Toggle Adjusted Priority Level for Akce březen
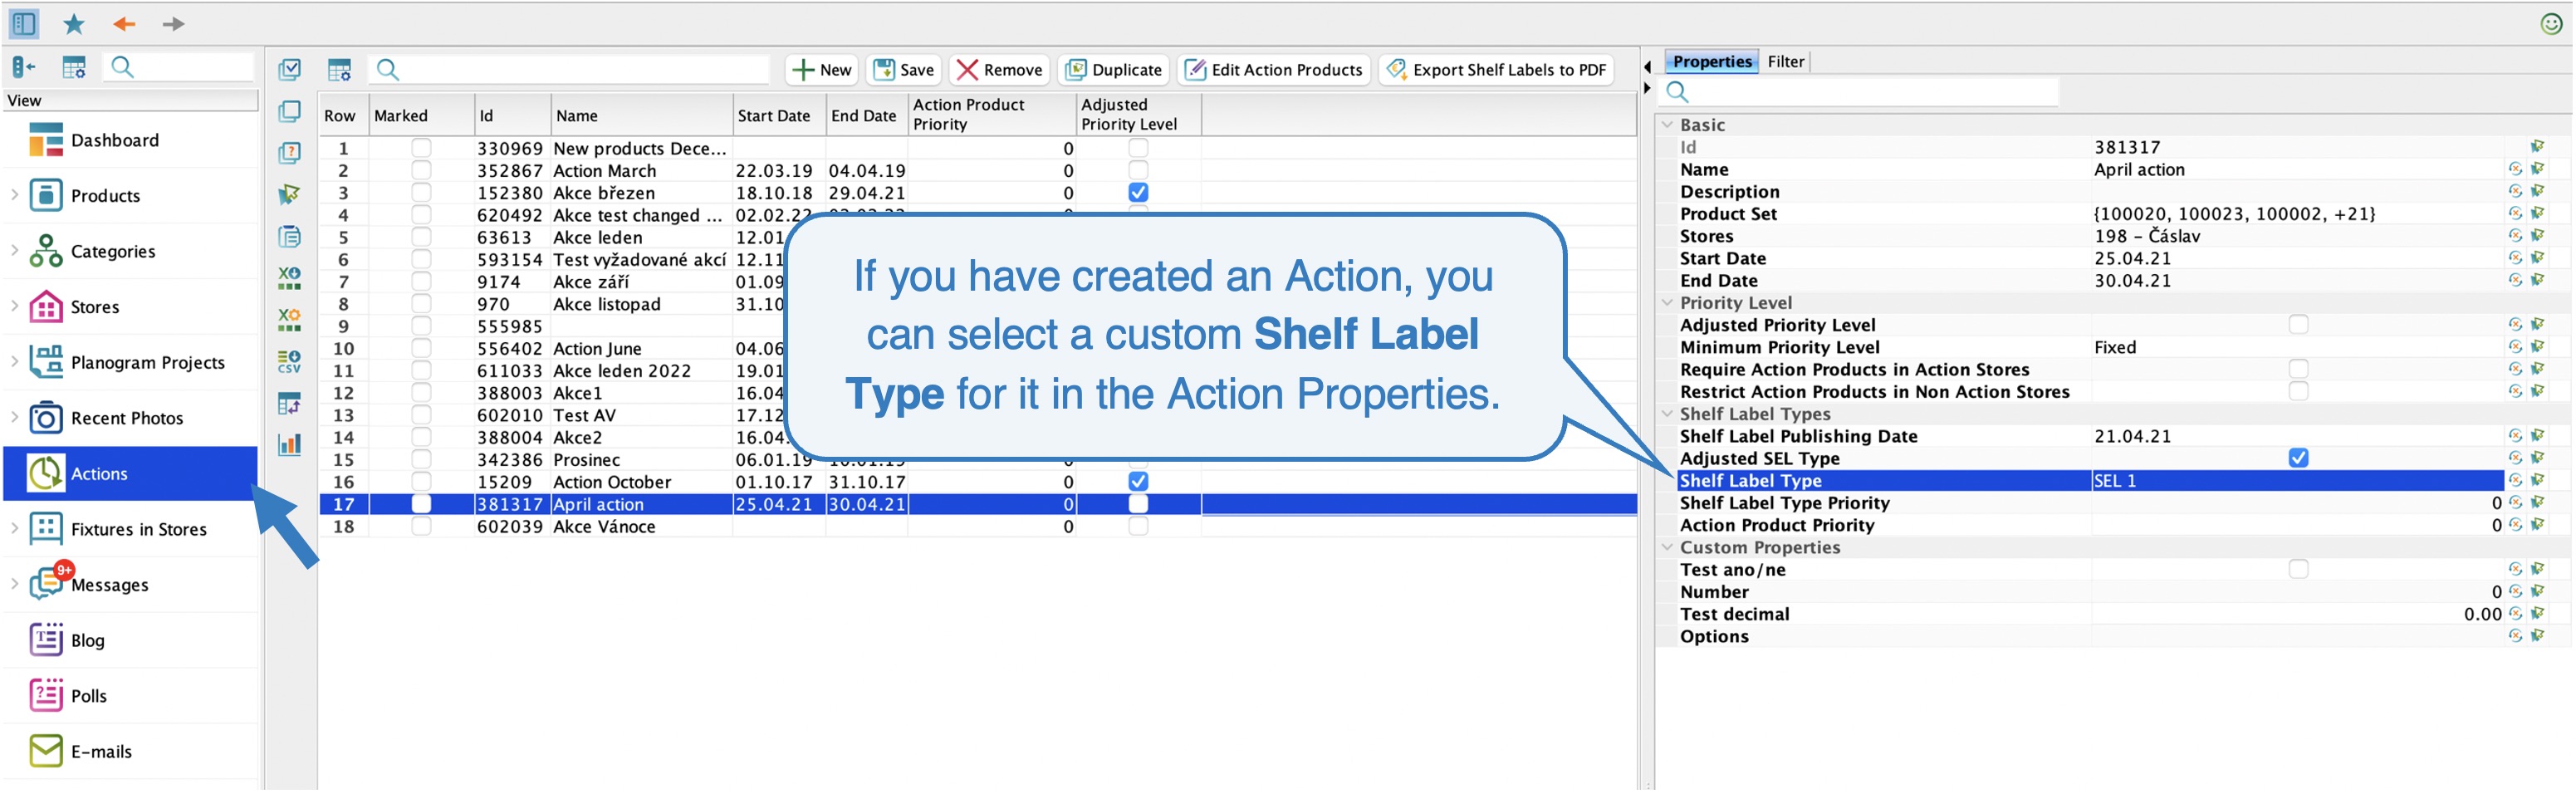2576x794 pixels. [x=1138, y=193]
